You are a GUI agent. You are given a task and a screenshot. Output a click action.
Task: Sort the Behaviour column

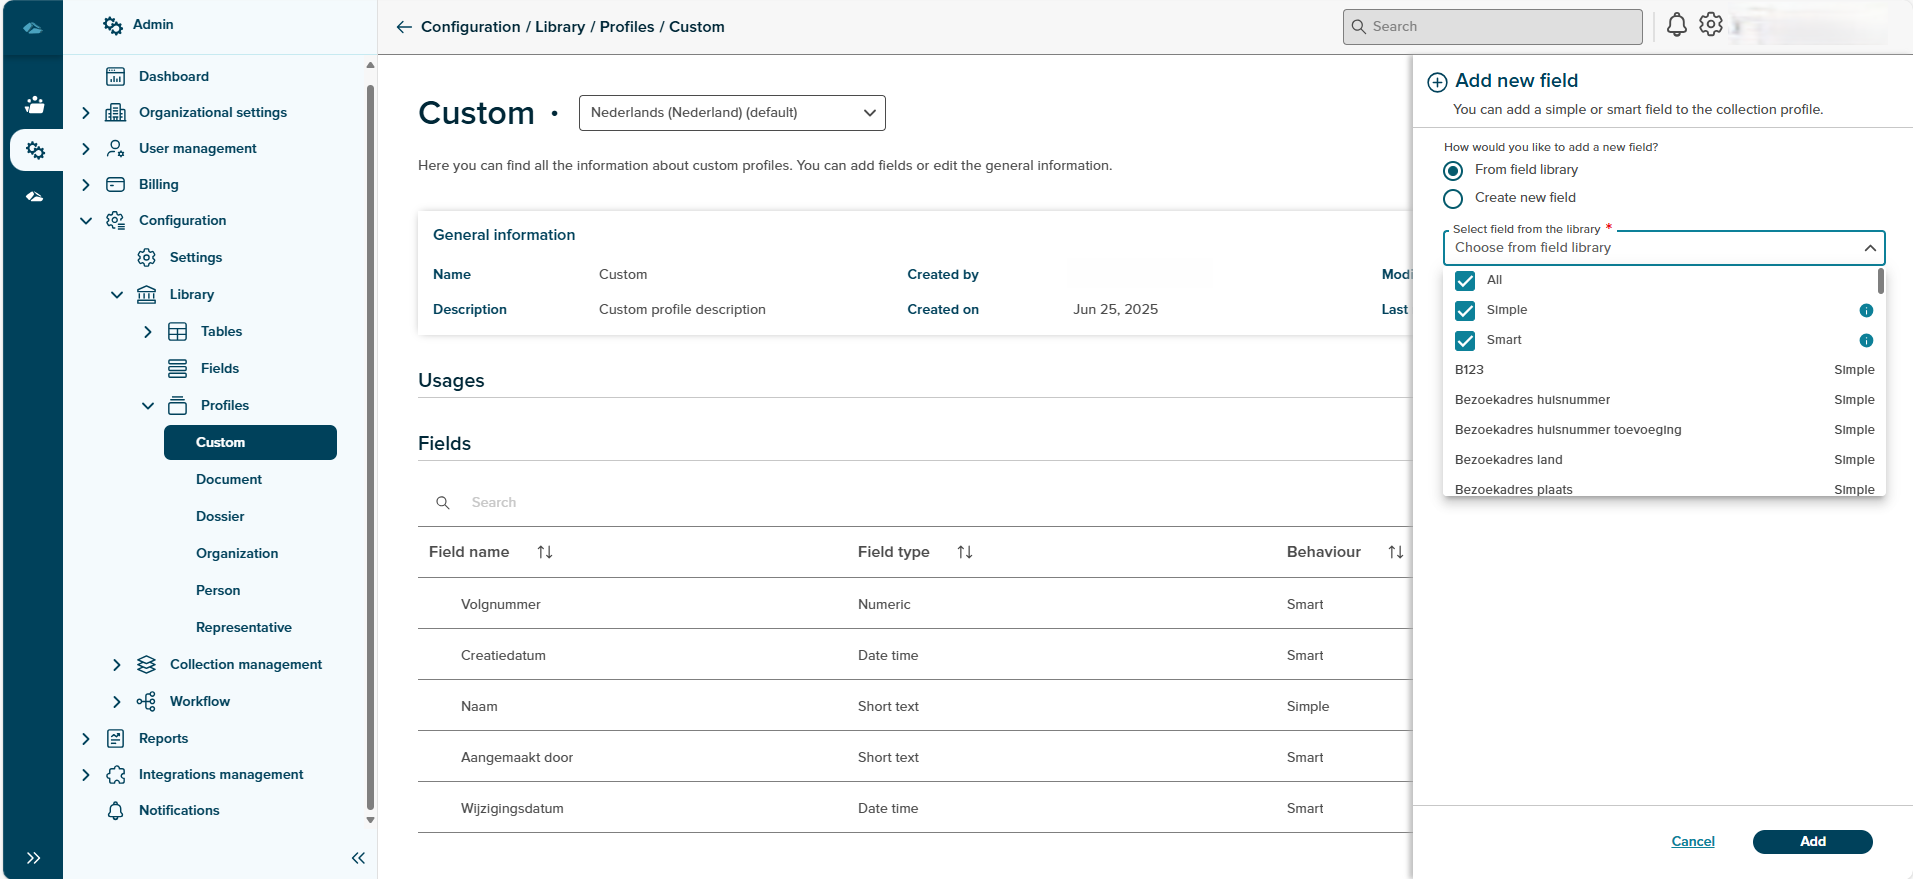click(x=1396, y=552)
